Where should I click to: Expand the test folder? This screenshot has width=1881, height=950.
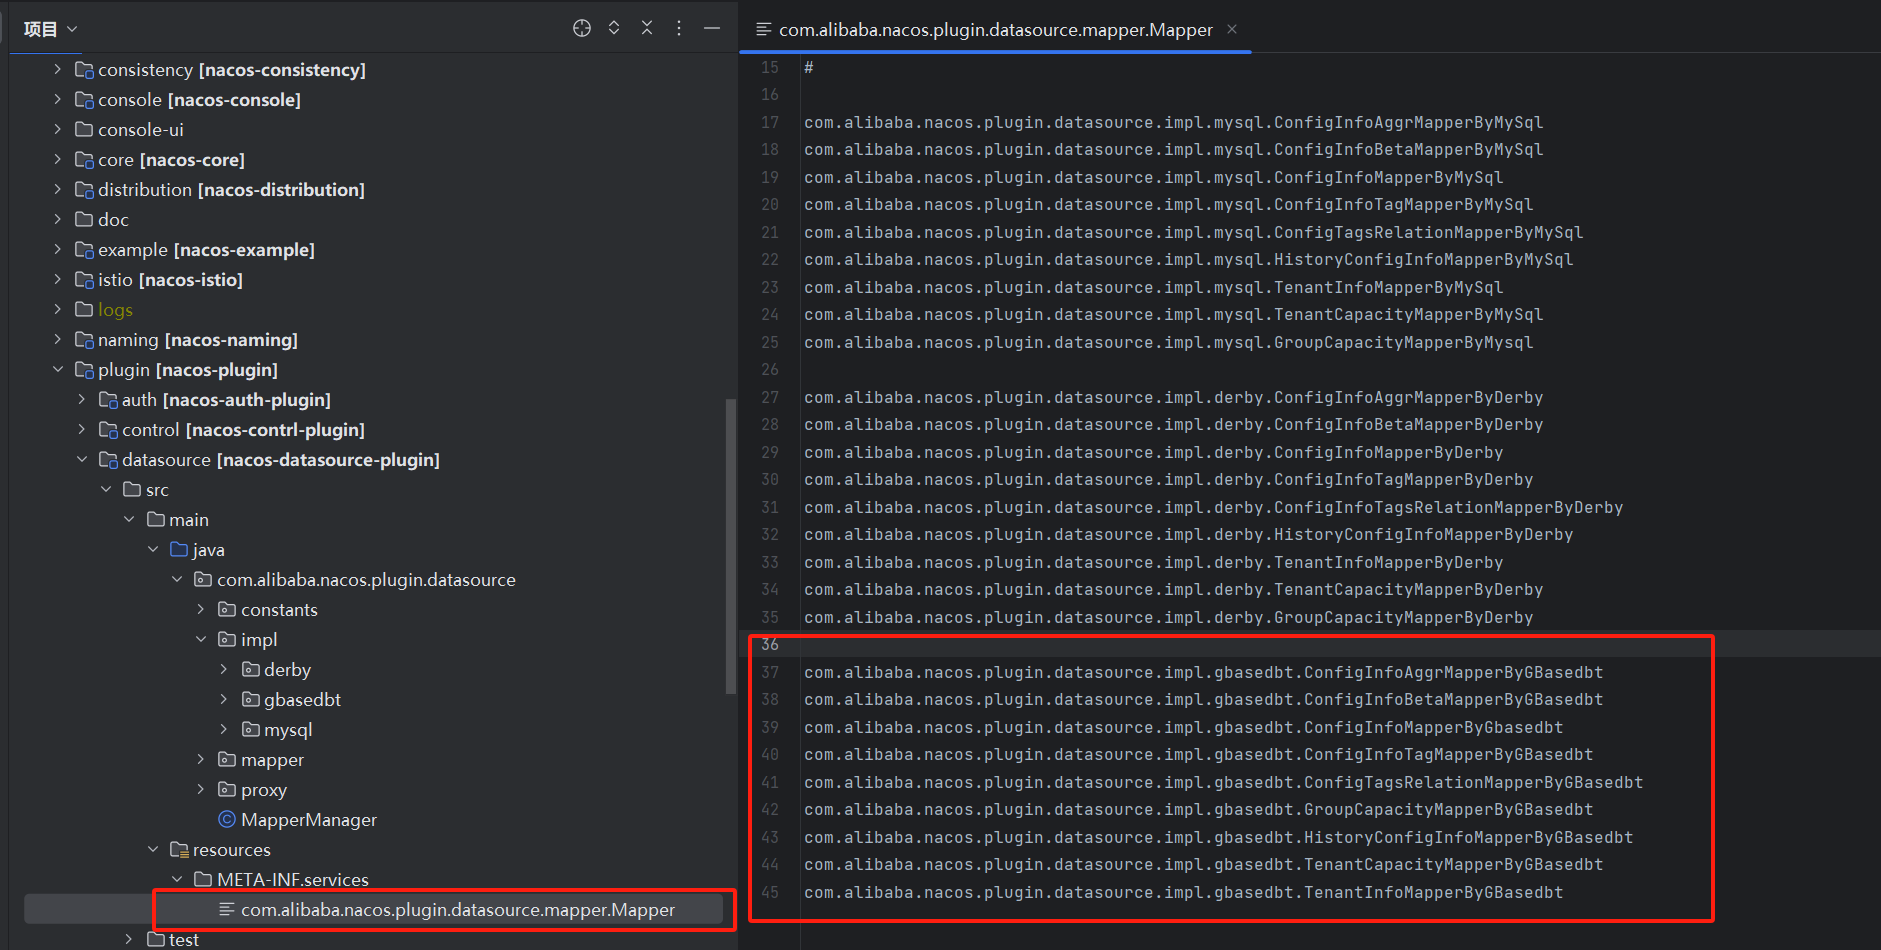(x=129, y=939)
